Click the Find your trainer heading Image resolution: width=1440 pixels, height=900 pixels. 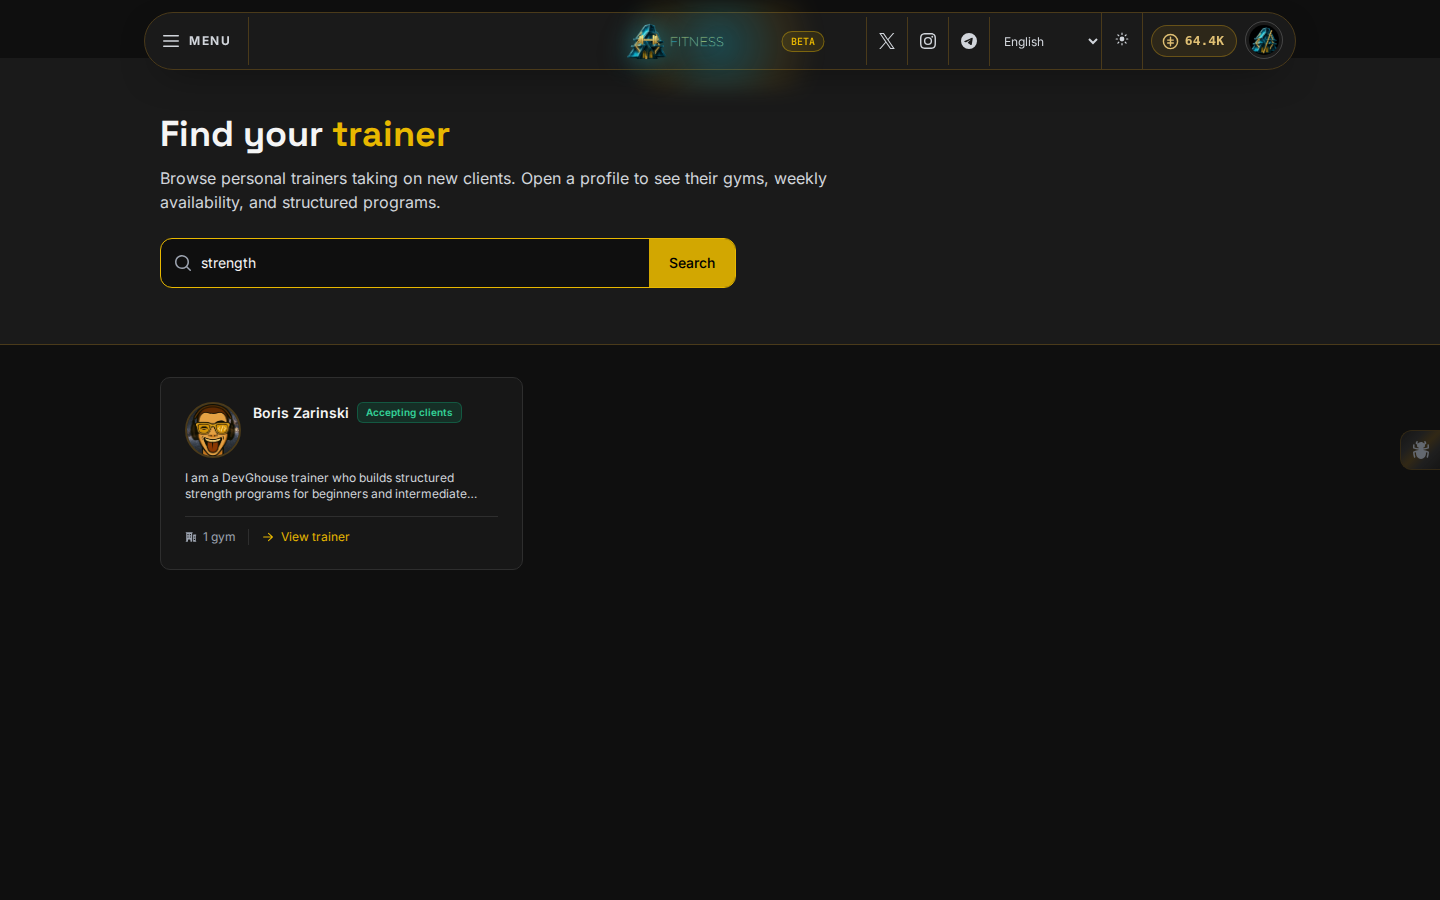pos(305,134)
